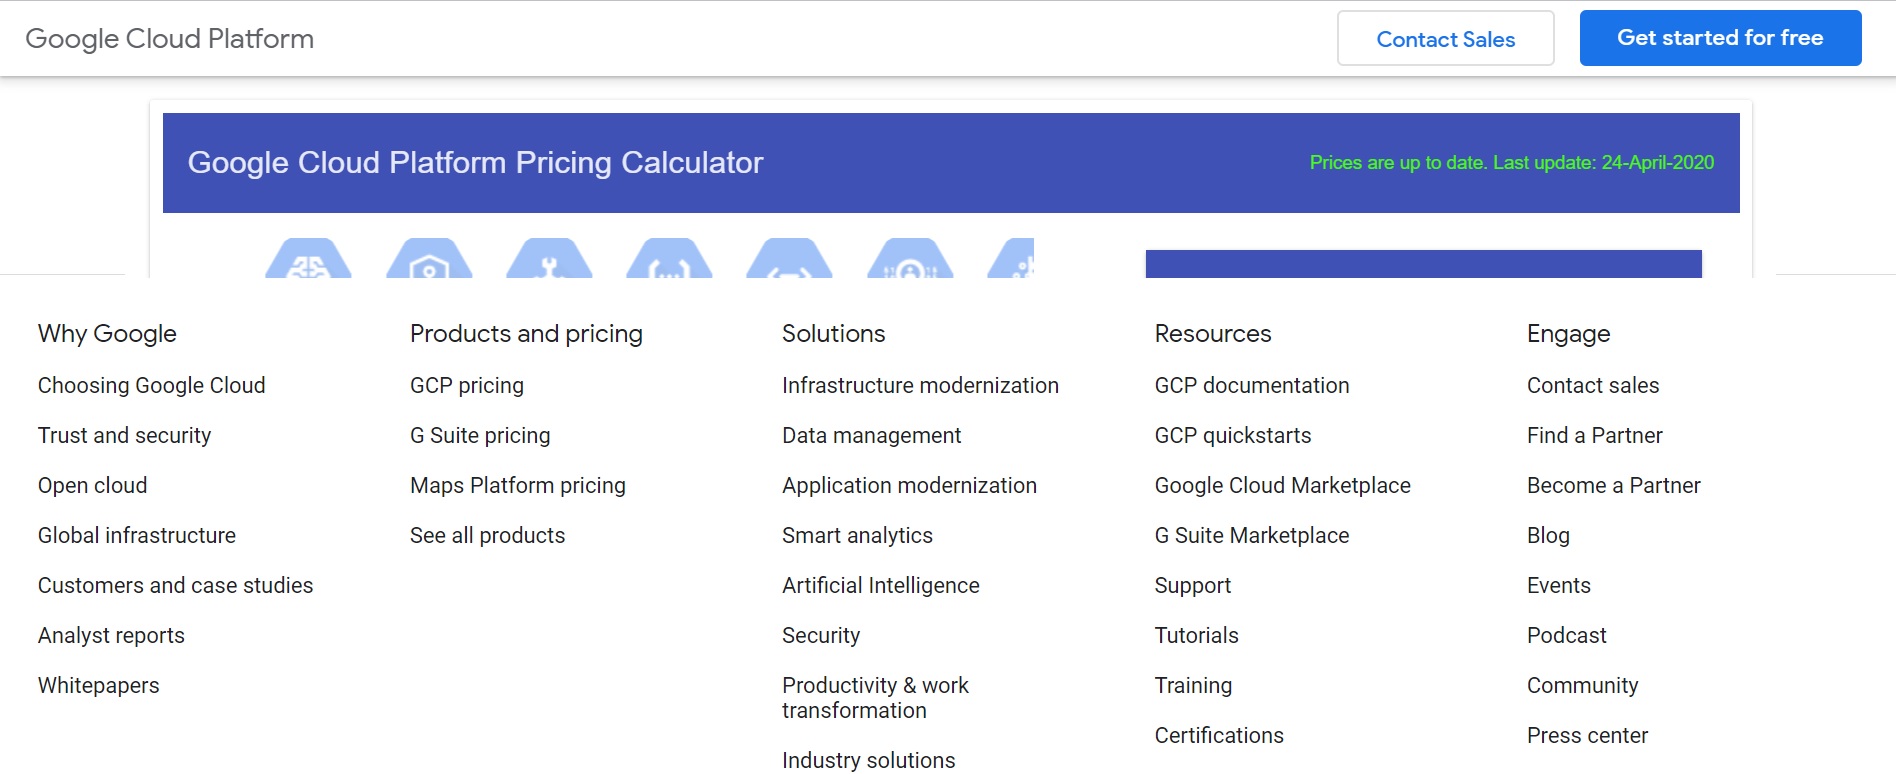Open the GCP pricing link
This screenshot has height=774, width=1896.
[x=466, y=385]
